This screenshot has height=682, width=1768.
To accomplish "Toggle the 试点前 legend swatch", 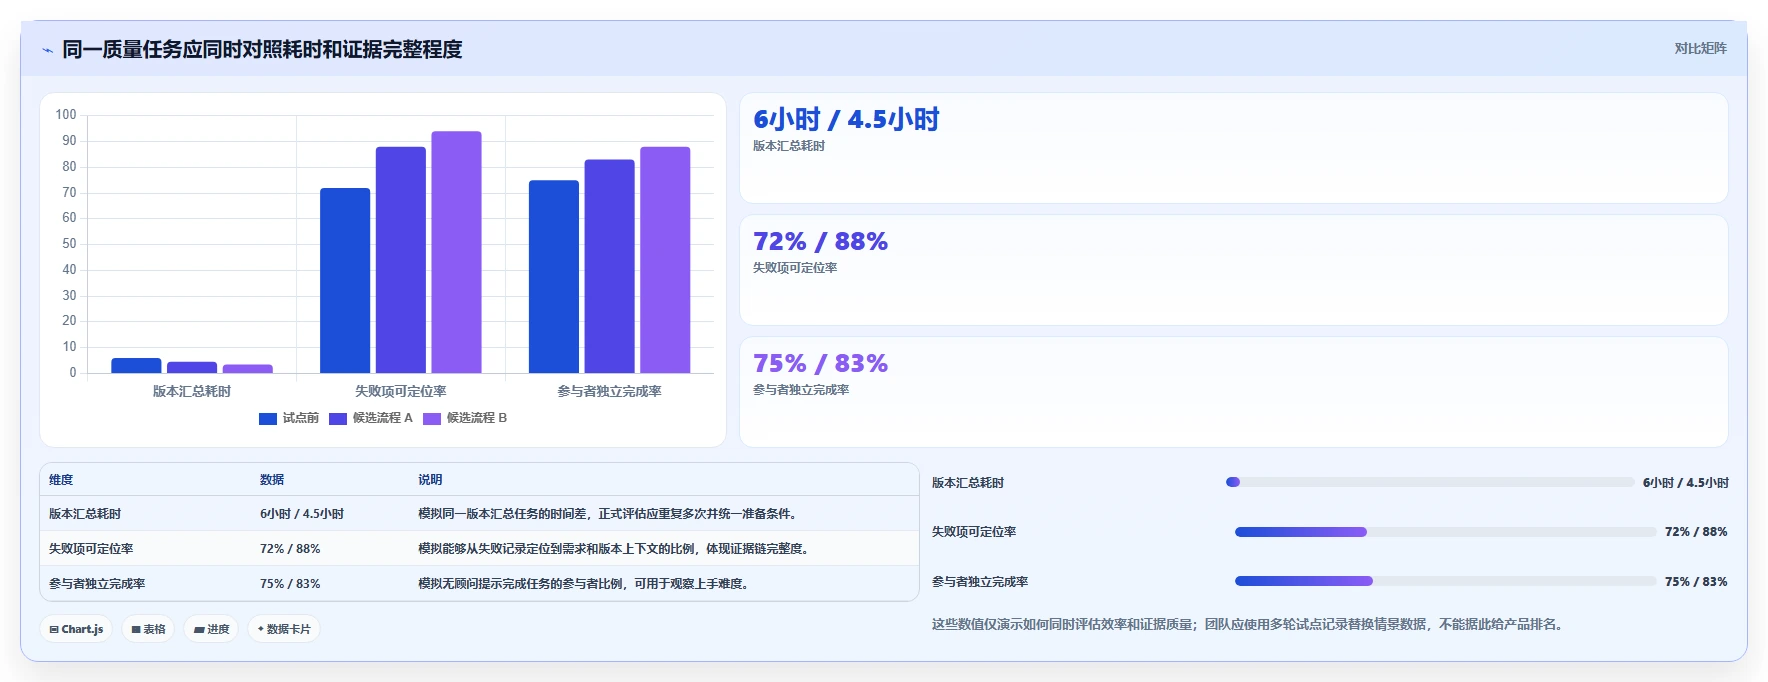I will click(268, 419).
